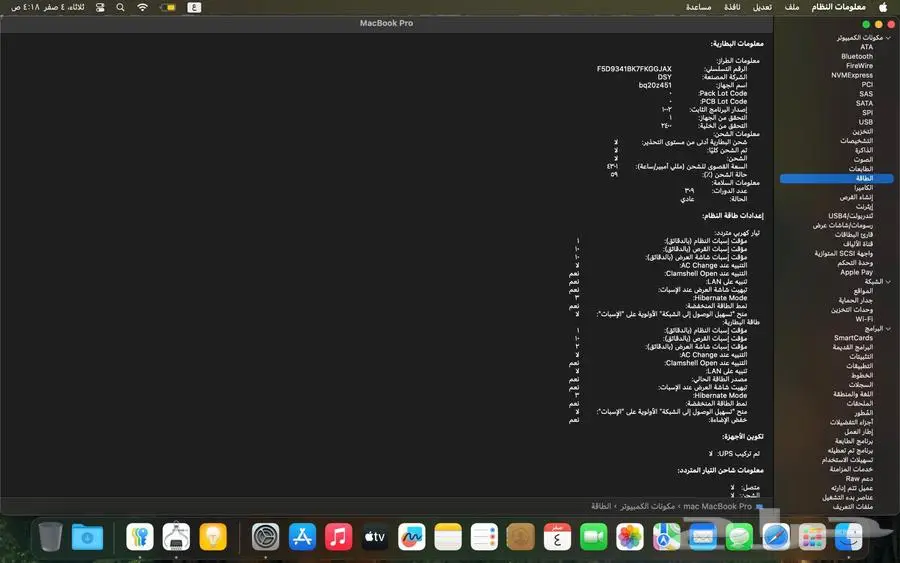Click the System Information chip icon in the Dock
900x563 pixels.
[x=176, y=537]
